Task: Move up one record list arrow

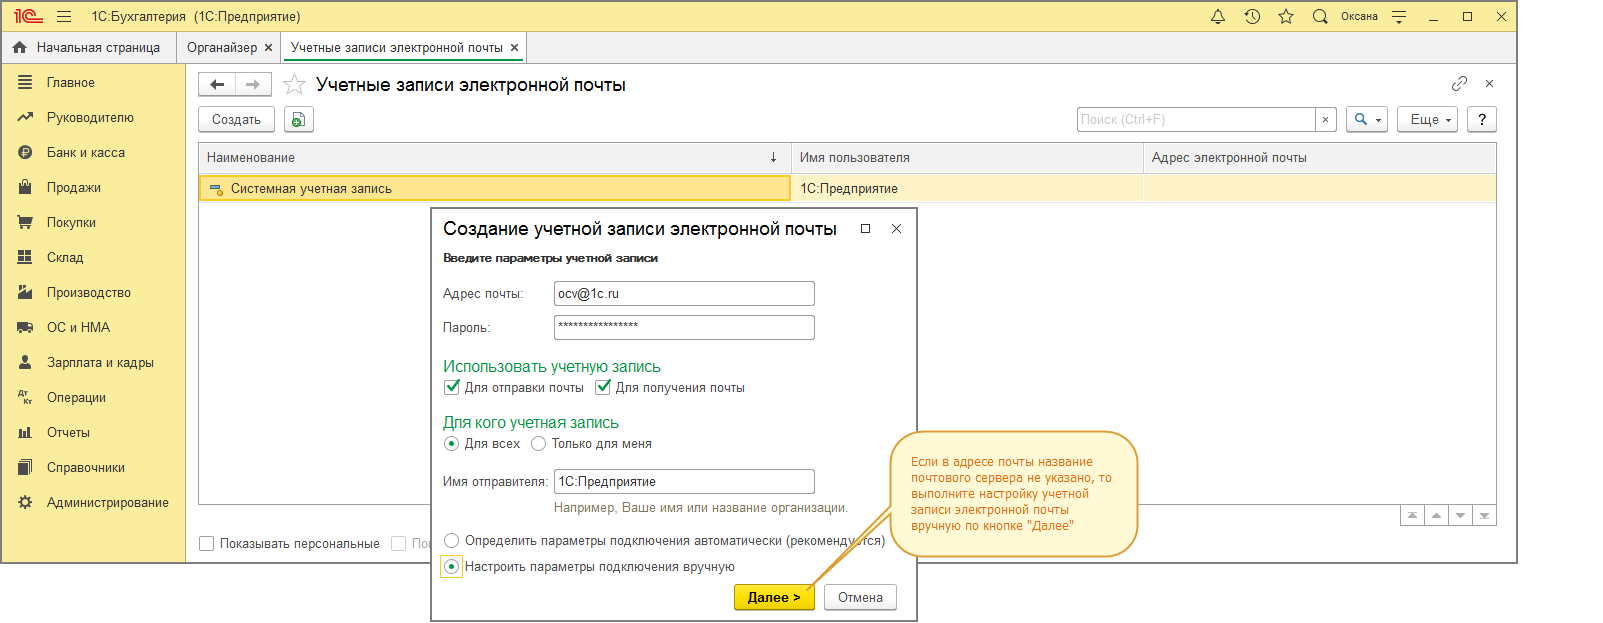Action: click(x=1436, y=516)
